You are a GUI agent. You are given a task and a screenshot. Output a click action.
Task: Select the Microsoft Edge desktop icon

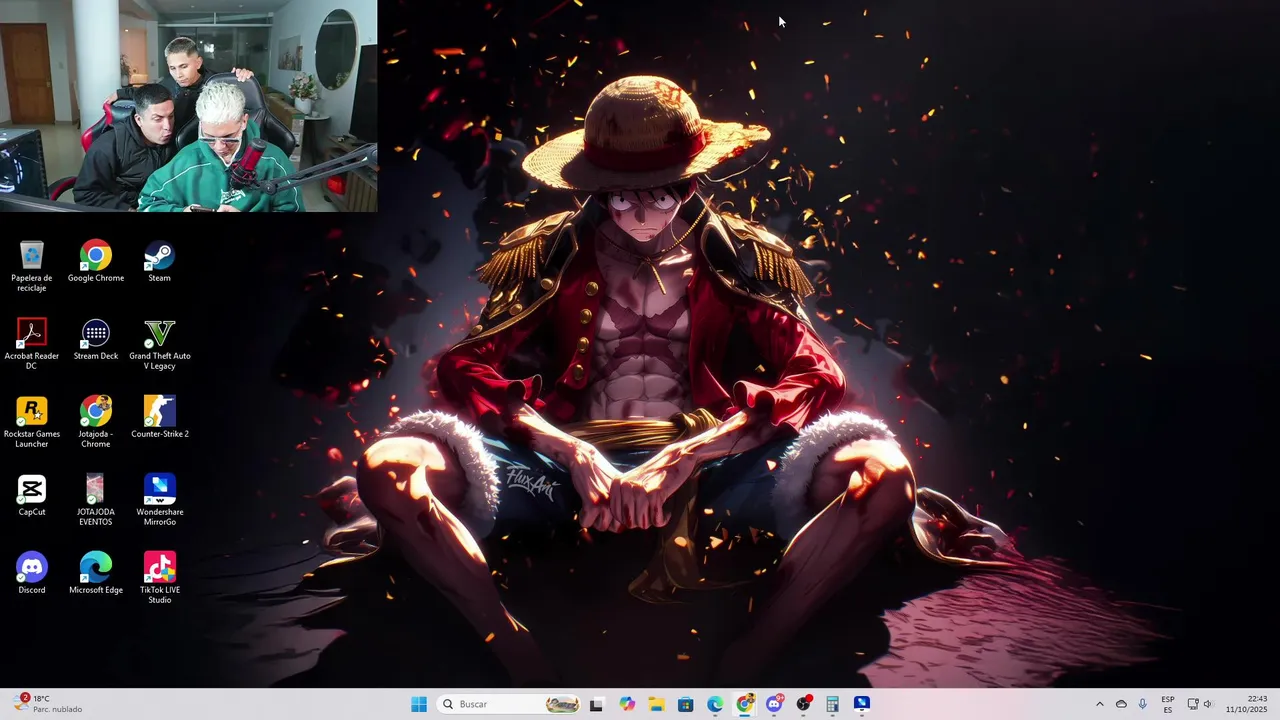[x=96, y=573]
